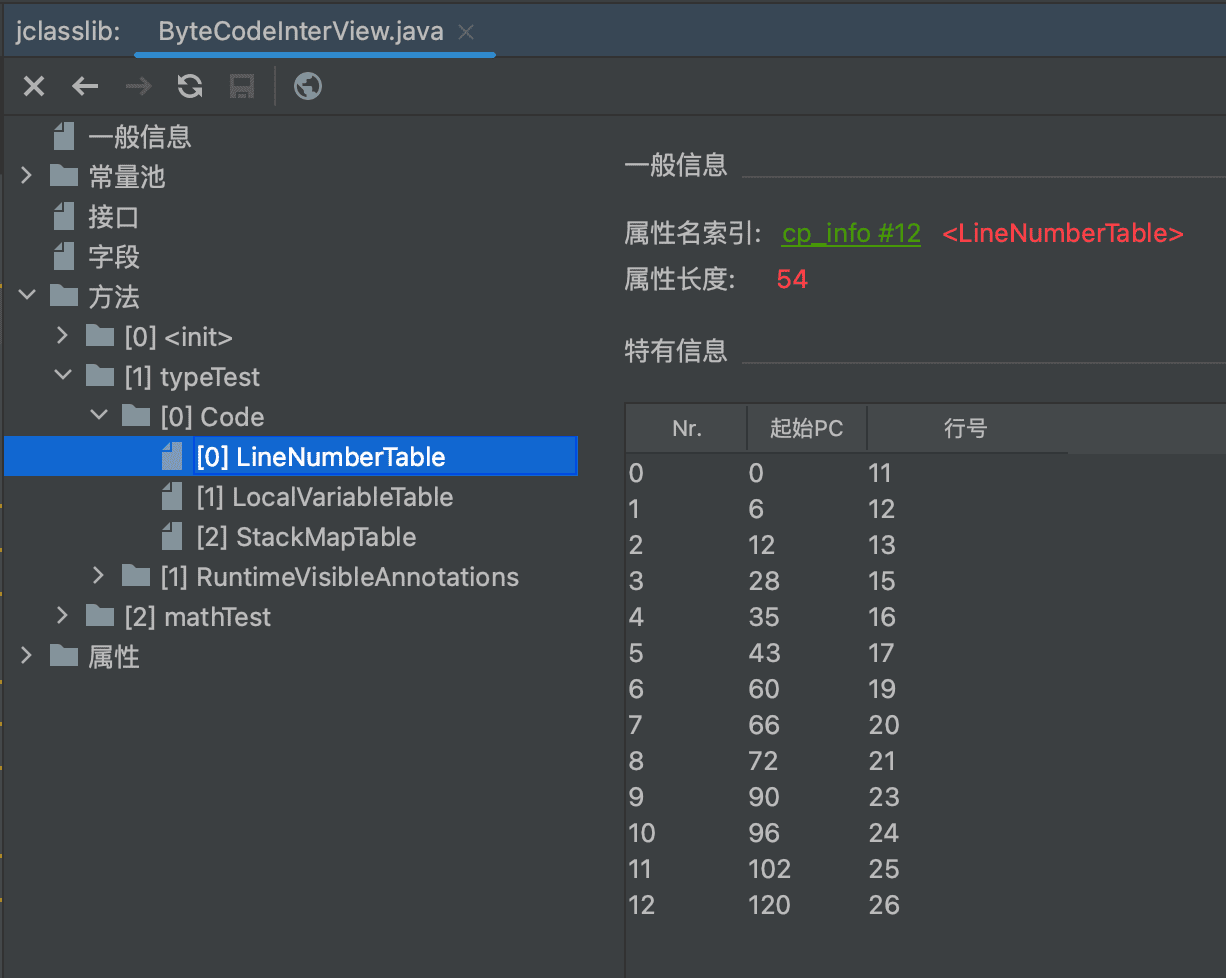Click the save disk icon

point(241,87)
